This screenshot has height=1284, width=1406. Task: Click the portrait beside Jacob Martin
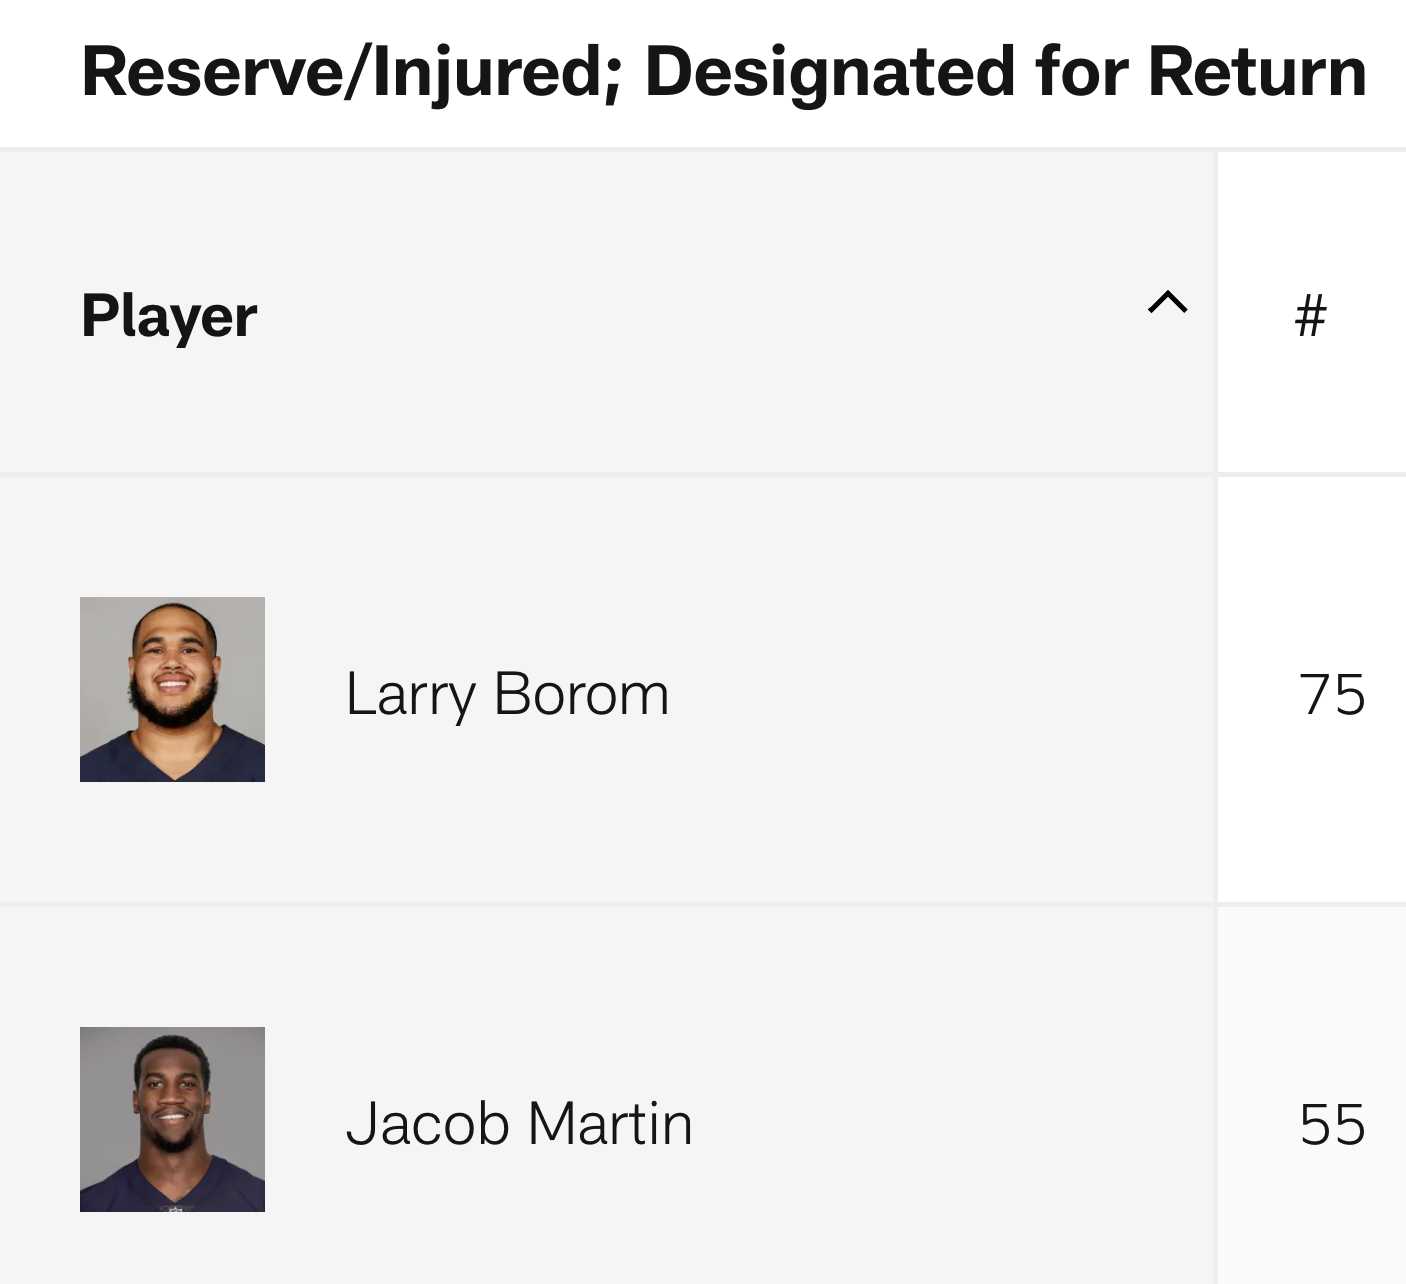pyautogui.click(x=172, y=1119)
